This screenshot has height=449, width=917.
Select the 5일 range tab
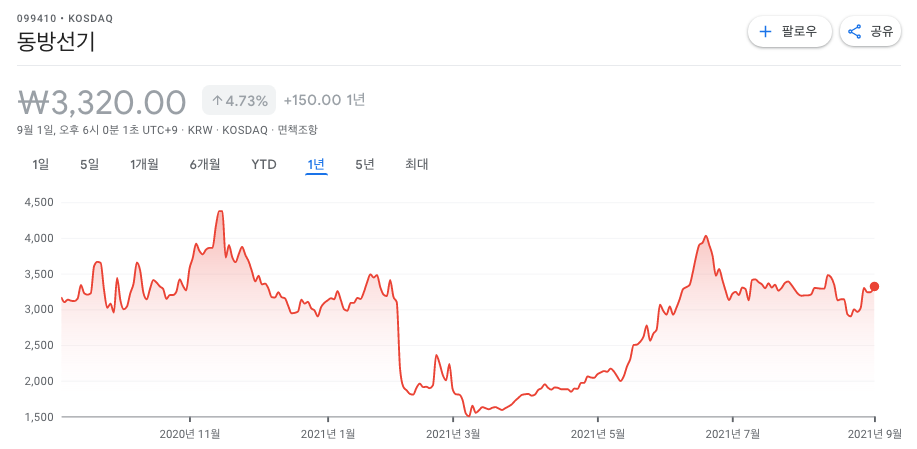click(x=89, y=164)
